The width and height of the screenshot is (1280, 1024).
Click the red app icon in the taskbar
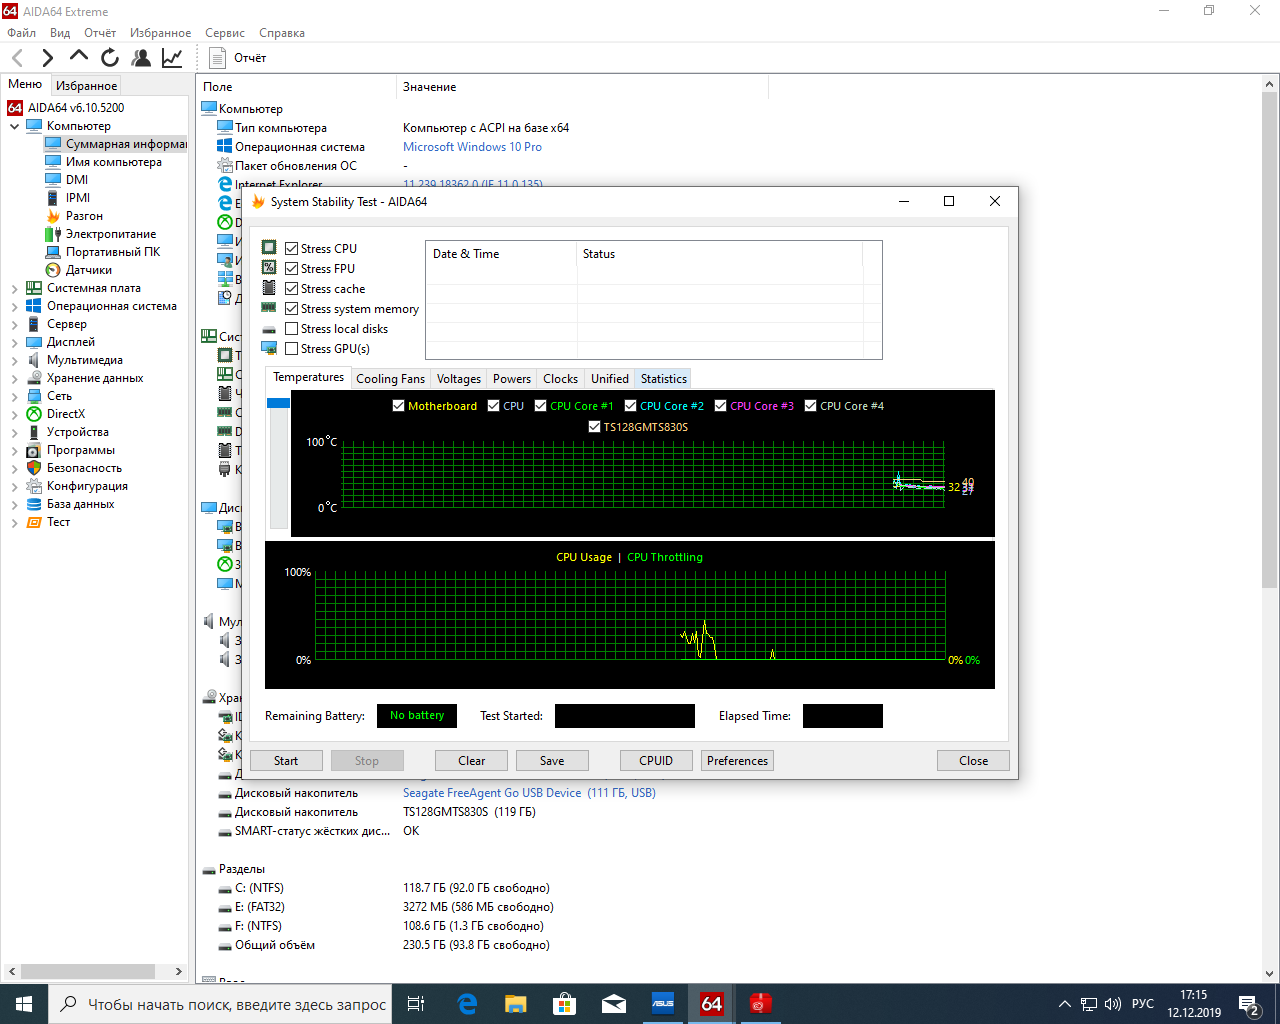pos(760,1004)
